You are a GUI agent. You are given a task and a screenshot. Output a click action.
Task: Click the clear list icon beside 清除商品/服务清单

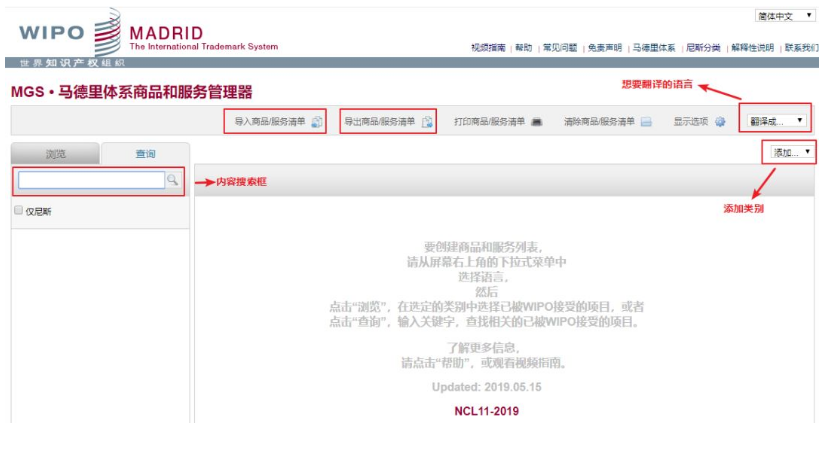[646, 122]
